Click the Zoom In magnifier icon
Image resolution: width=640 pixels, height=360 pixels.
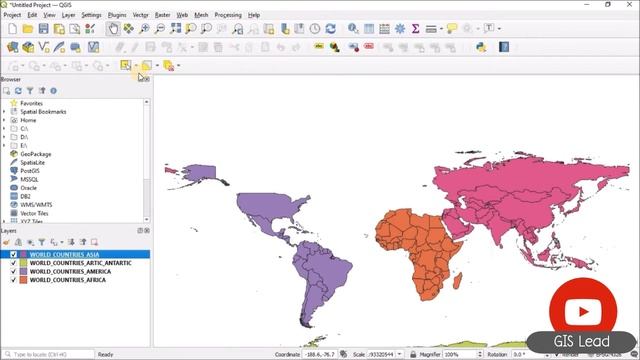(144, 29)
